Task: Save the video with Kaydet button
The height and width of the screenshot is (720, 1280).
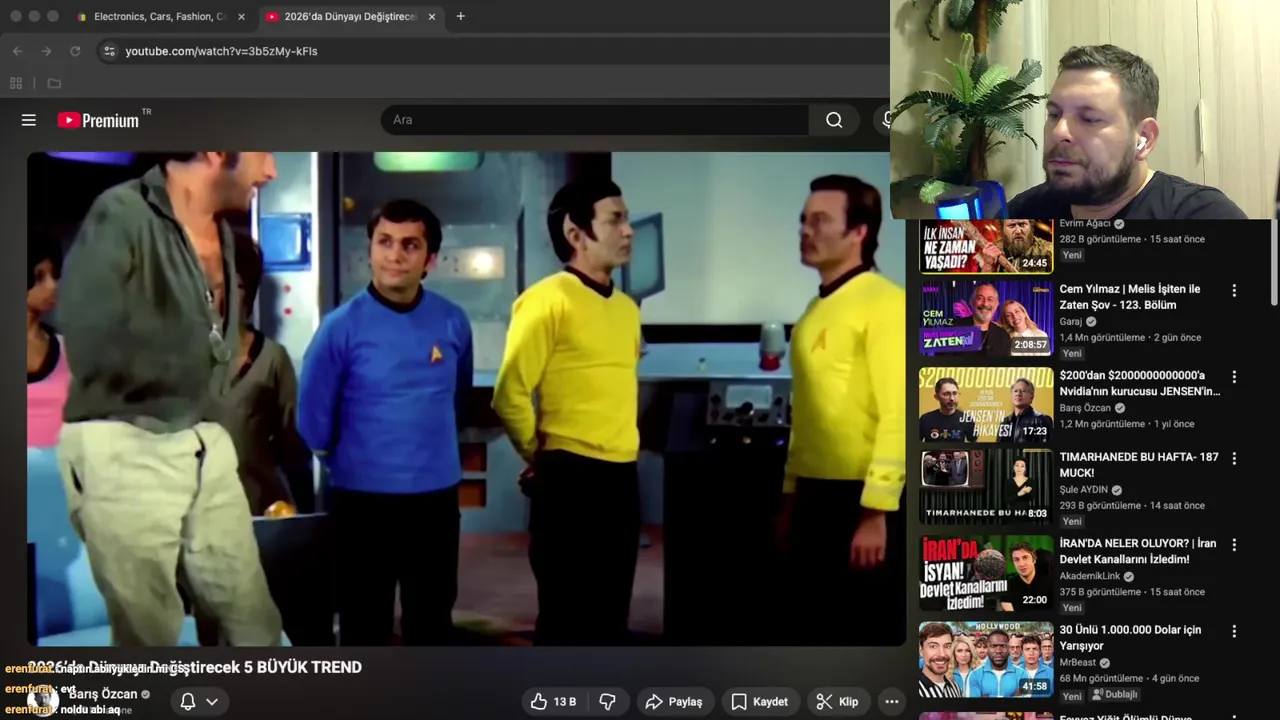Action: coord(759,702)
